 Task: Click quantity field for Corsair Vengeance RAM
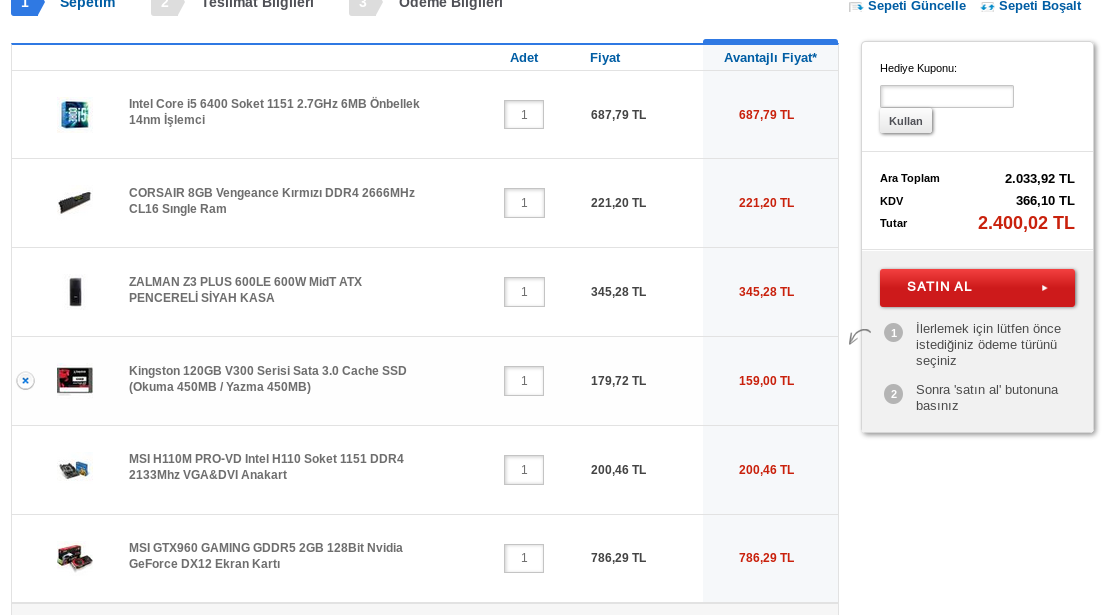tap(524, 203)
